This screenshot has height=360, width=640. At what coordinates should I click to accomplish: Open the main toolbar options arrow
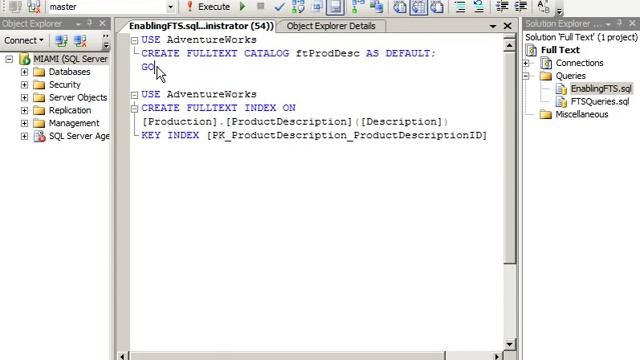click(x=559, y=11)
